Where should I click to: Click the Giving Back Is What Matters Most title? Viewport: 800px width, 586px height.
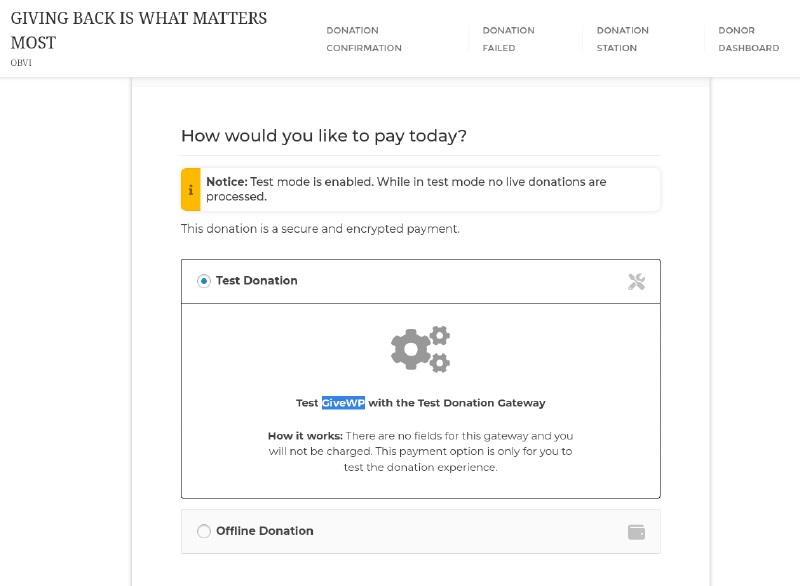pos(139,30)
